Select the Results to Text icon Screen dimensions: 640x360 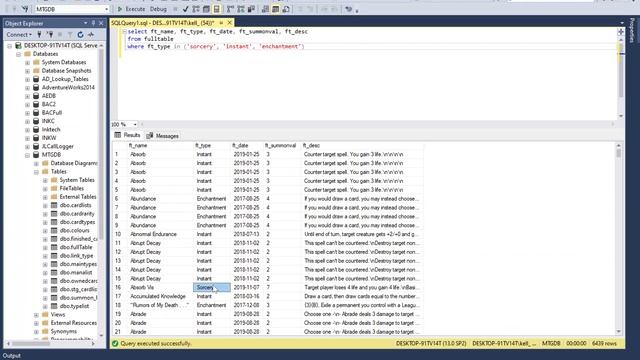tap(265, 9)
